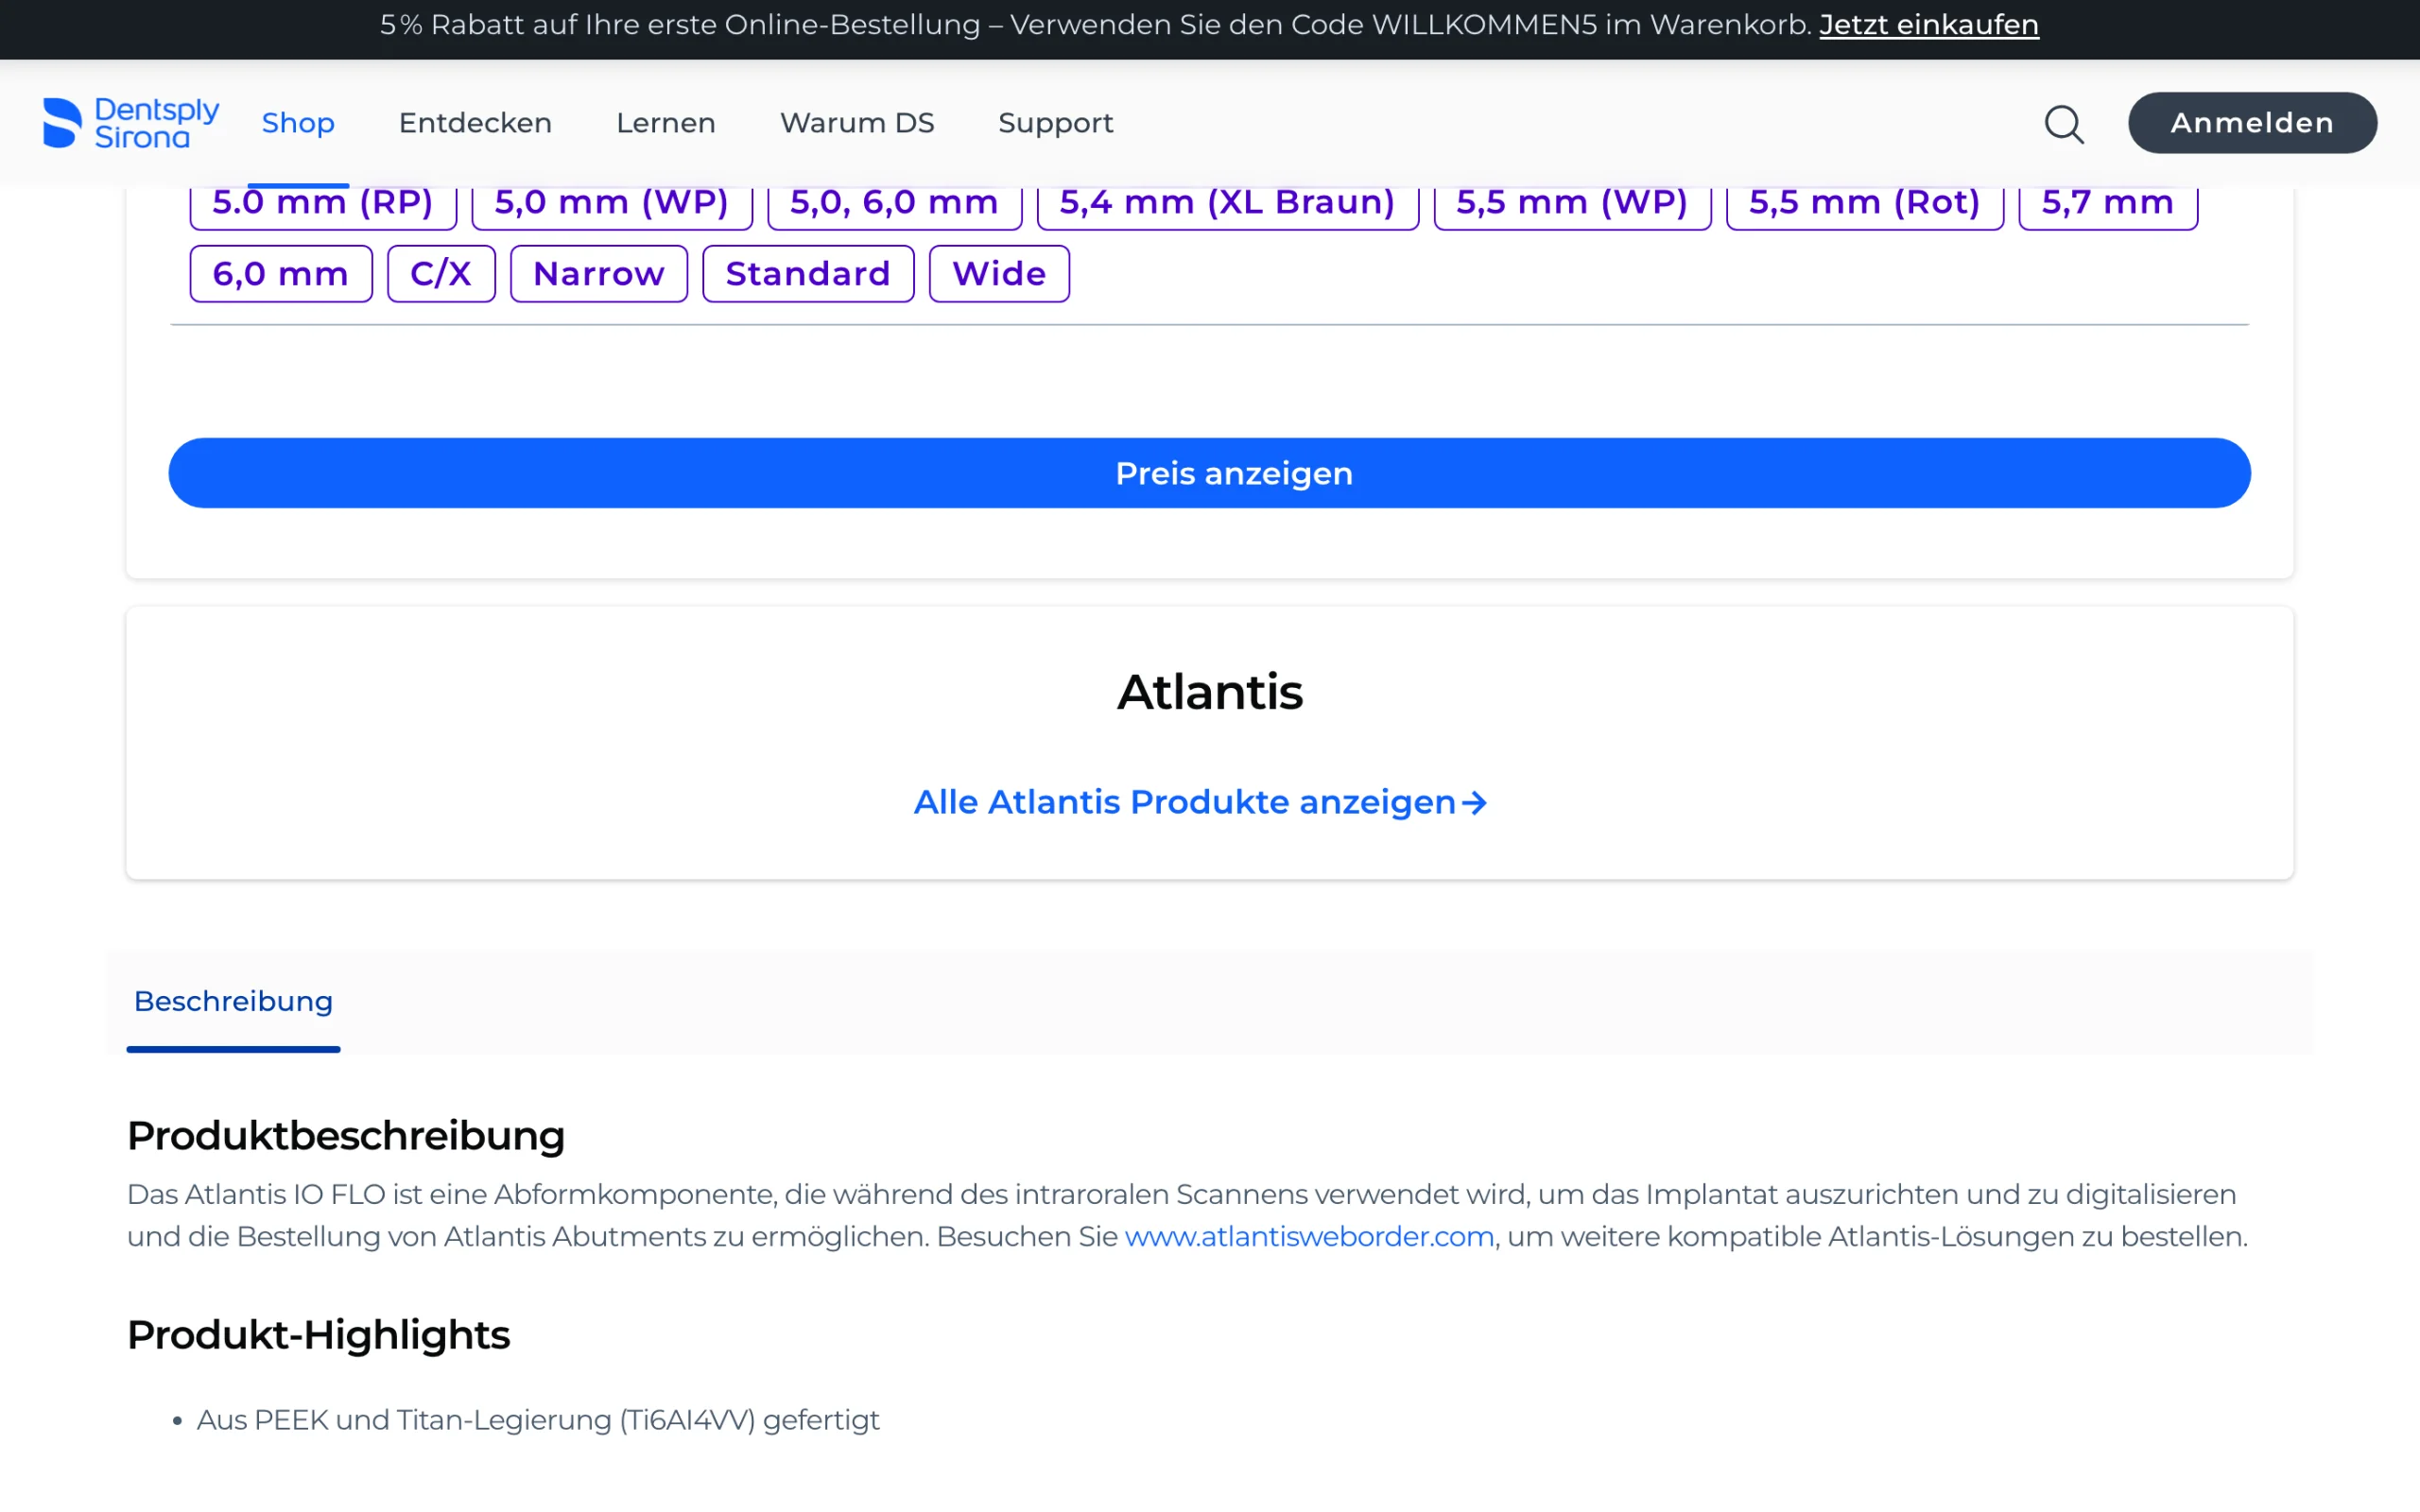Image resolution: width=2420 pixels, height=1512 pixels.
Task: Click the Produkt-Highlights heading
Action: (319, 1335)
